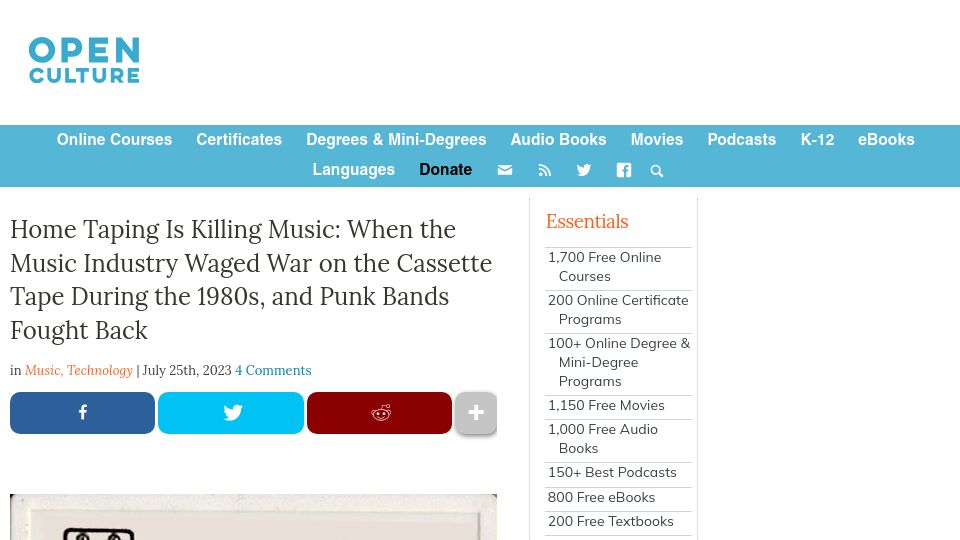
Task: Go to Certificates menu item
Action: (239, 140)
